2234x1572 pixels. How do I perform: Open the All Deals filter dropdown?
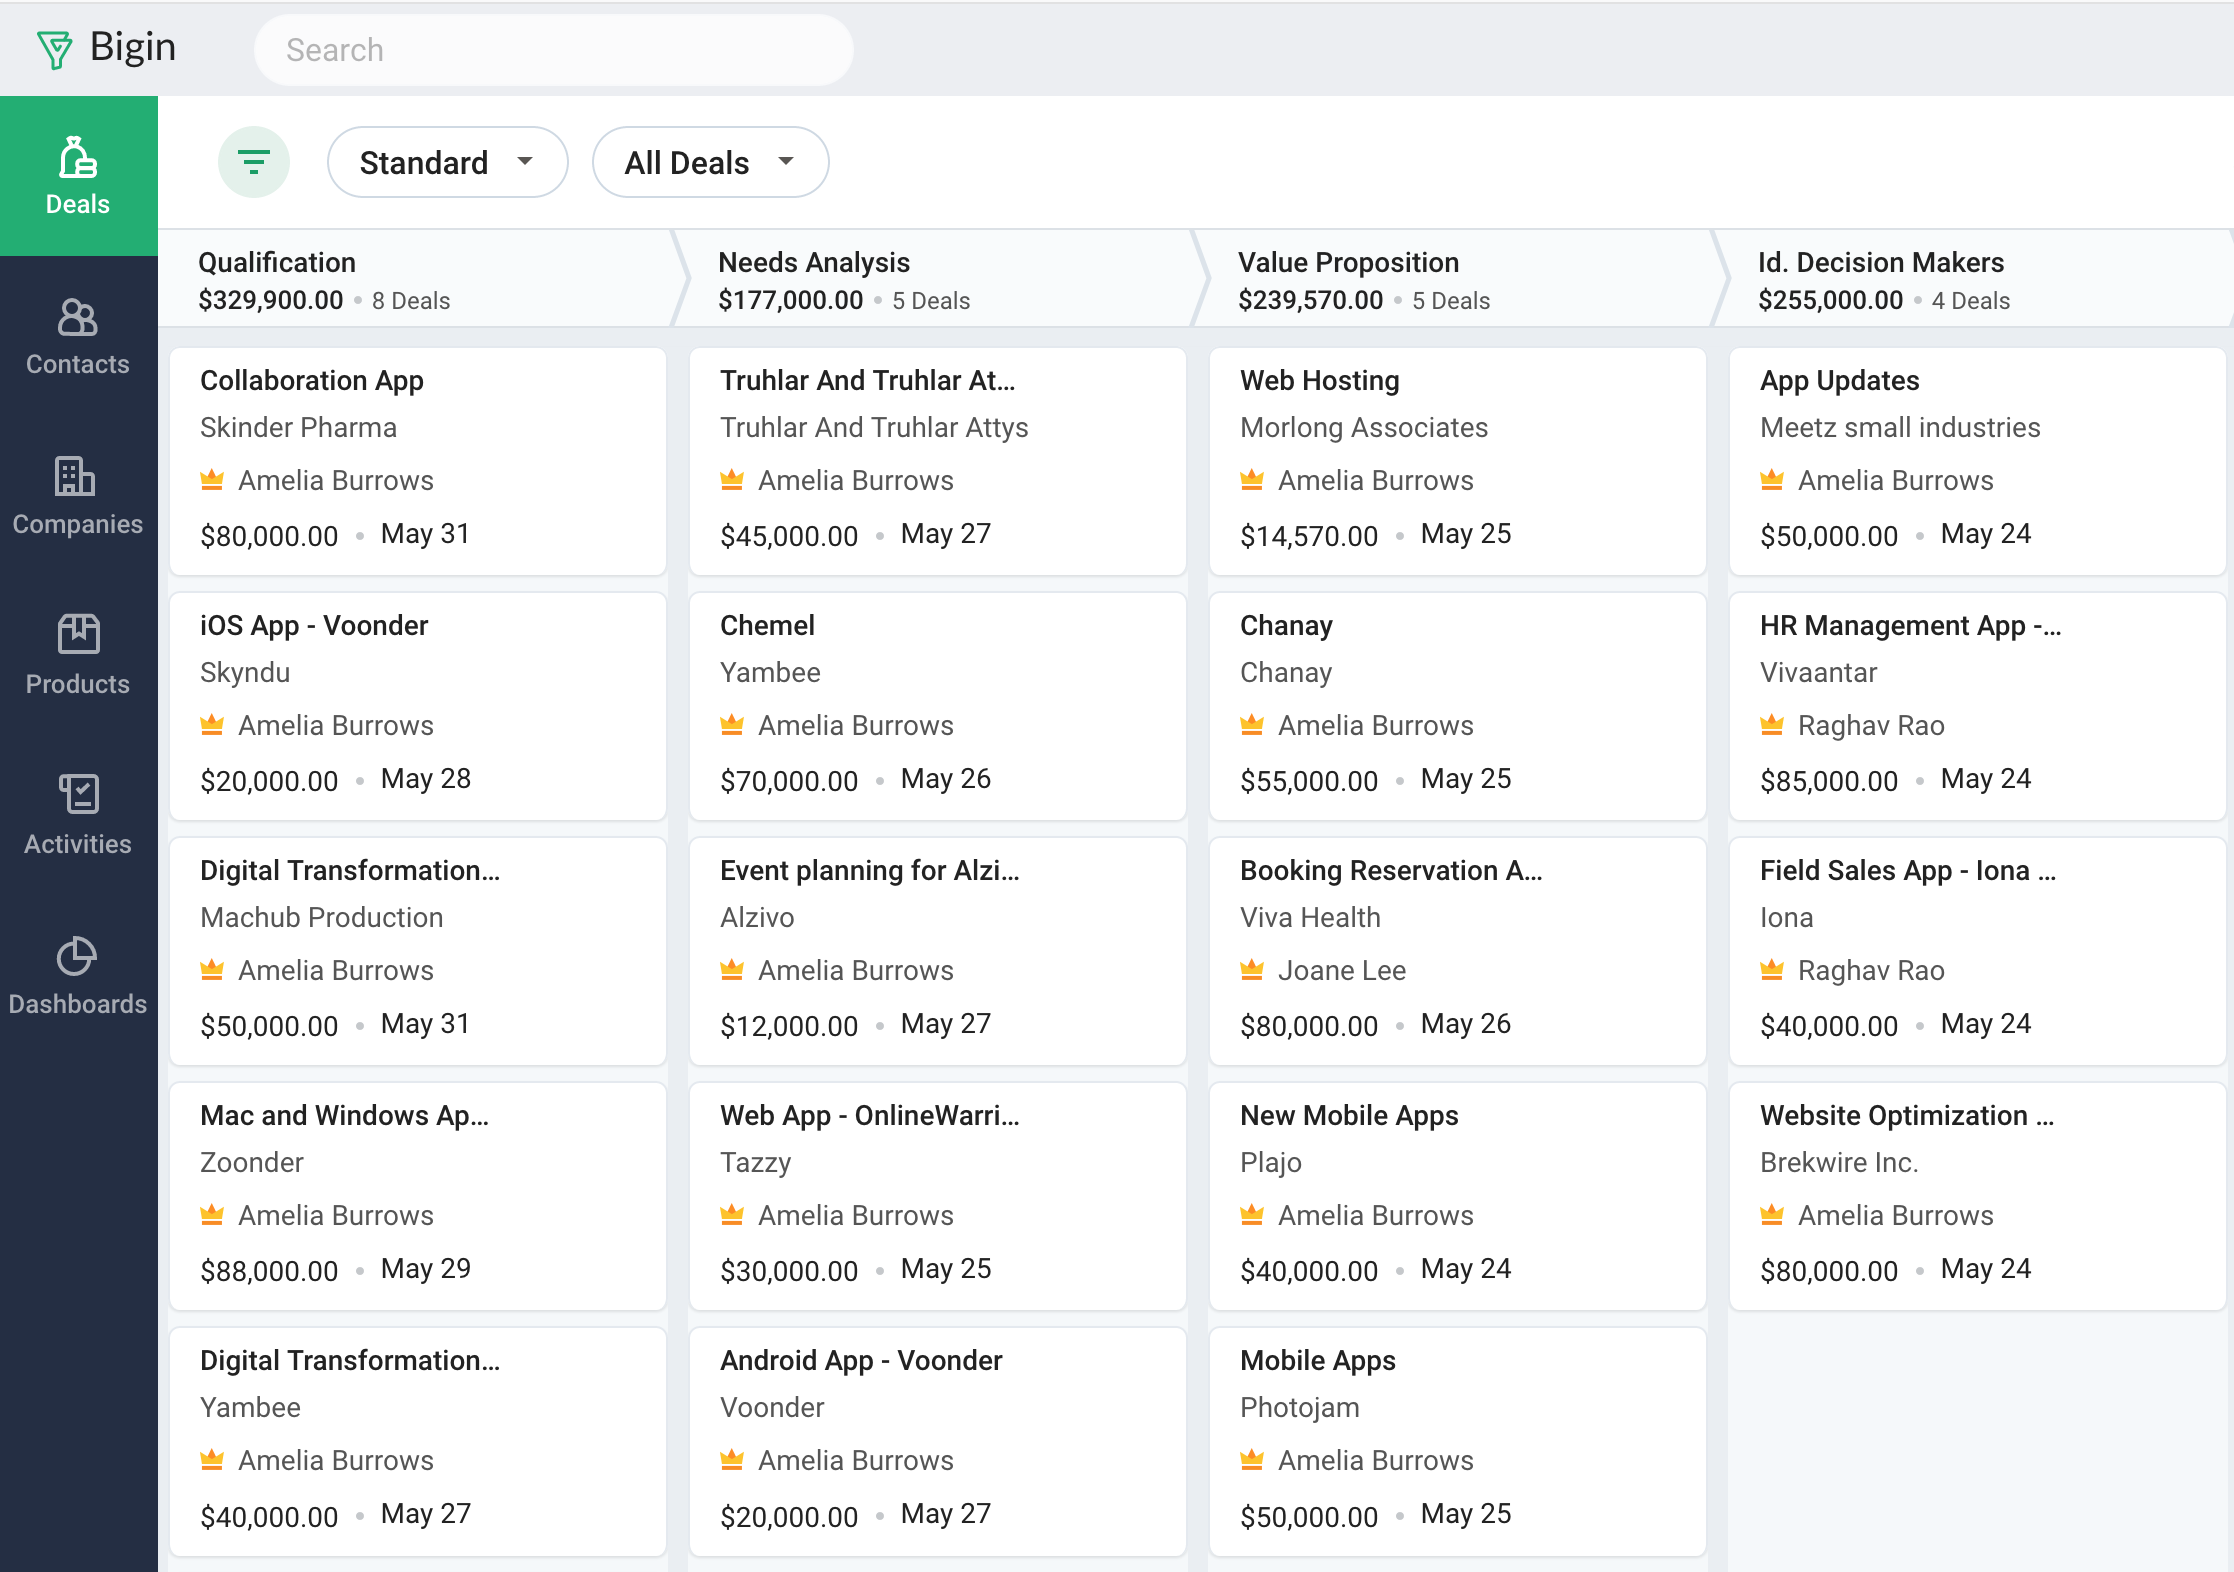pyautogui.click(x=709, y=162)
